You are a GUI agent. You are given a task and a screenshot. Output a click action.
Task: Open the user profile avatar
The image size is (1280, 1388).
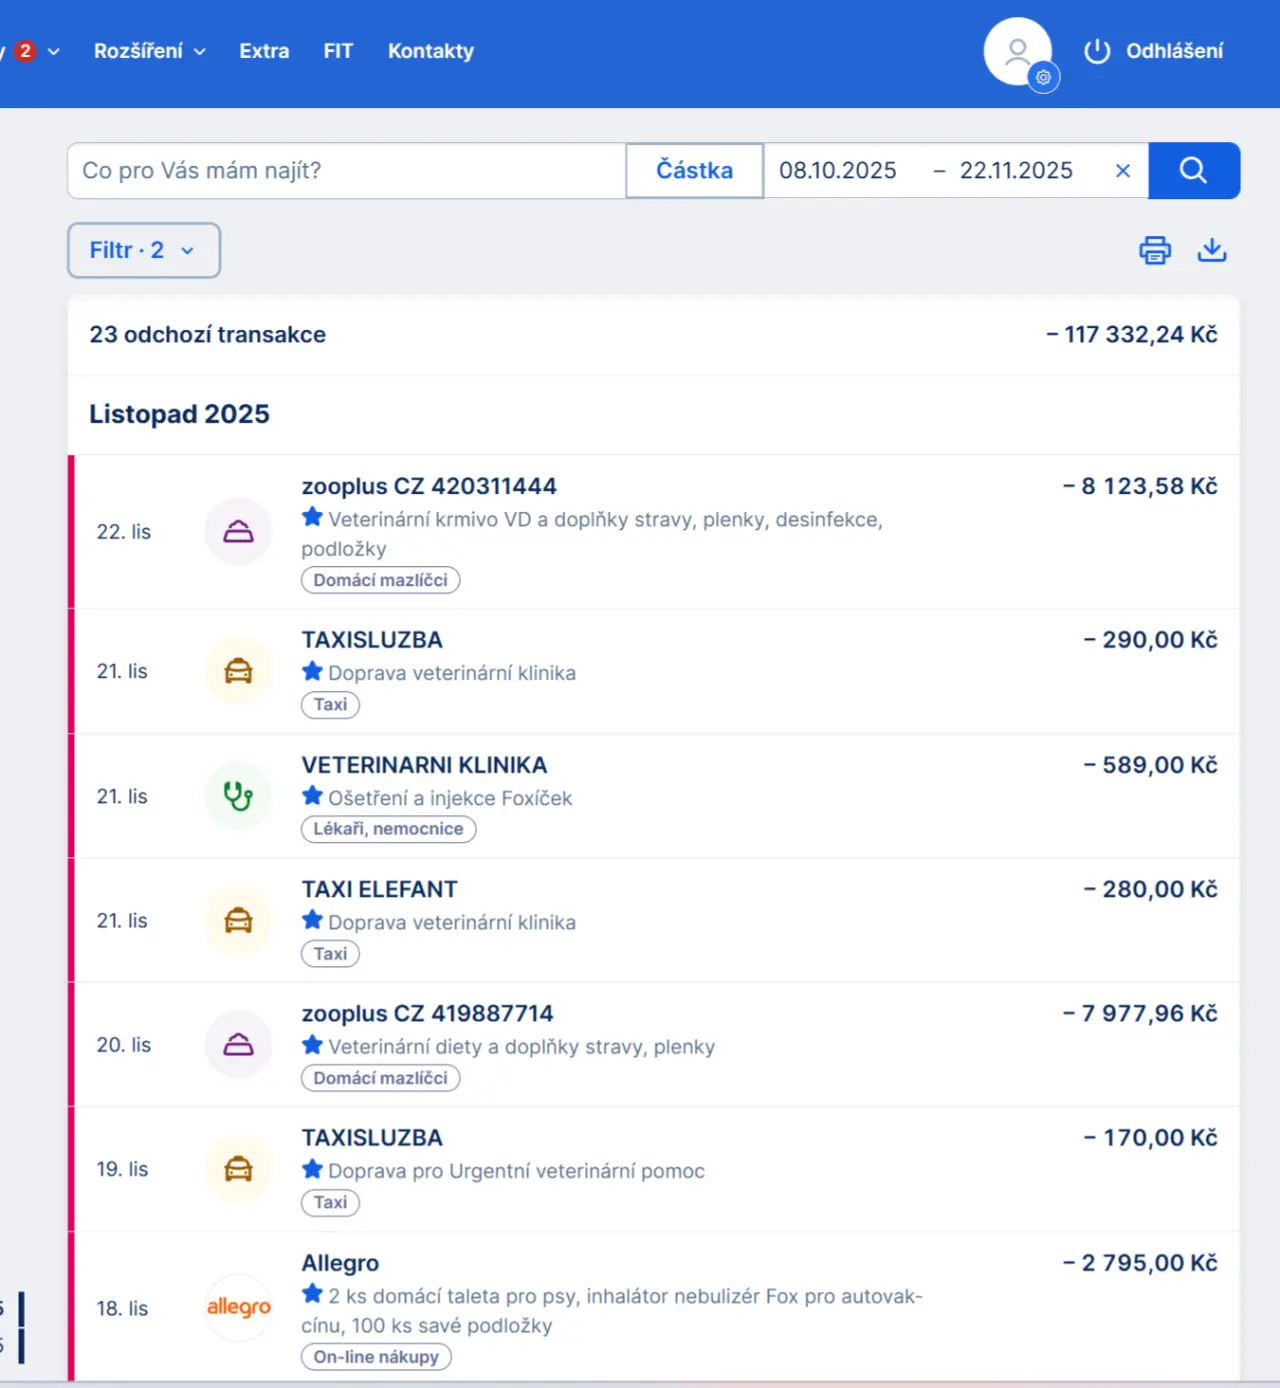(1018, 52)
